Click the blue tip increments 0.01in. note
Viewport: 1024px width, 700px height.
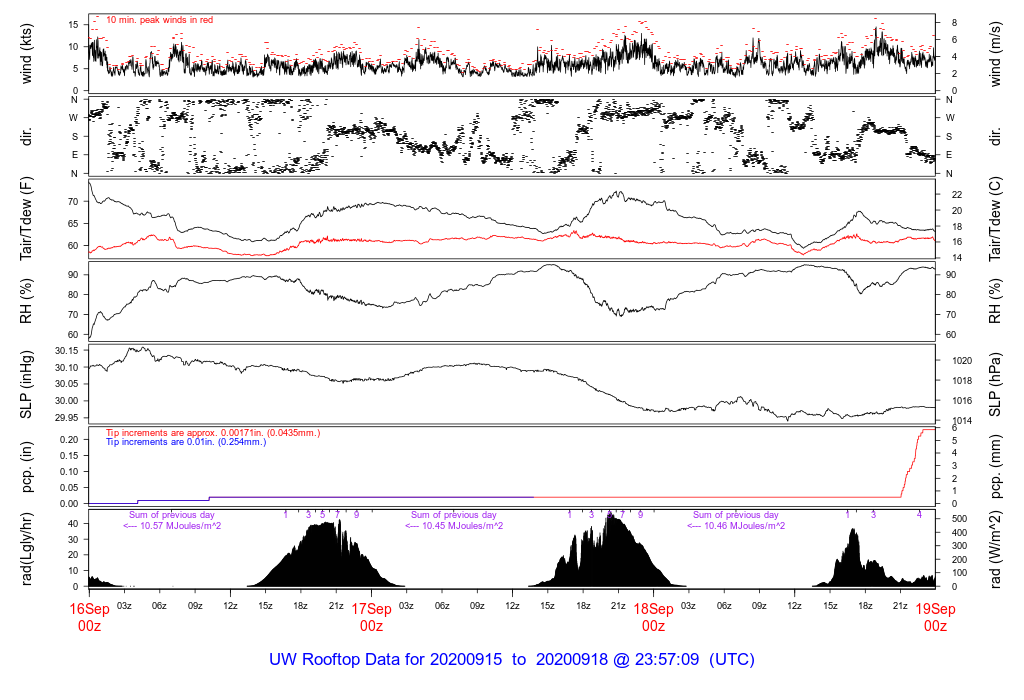pyautogui.click(x=186, y=441)
